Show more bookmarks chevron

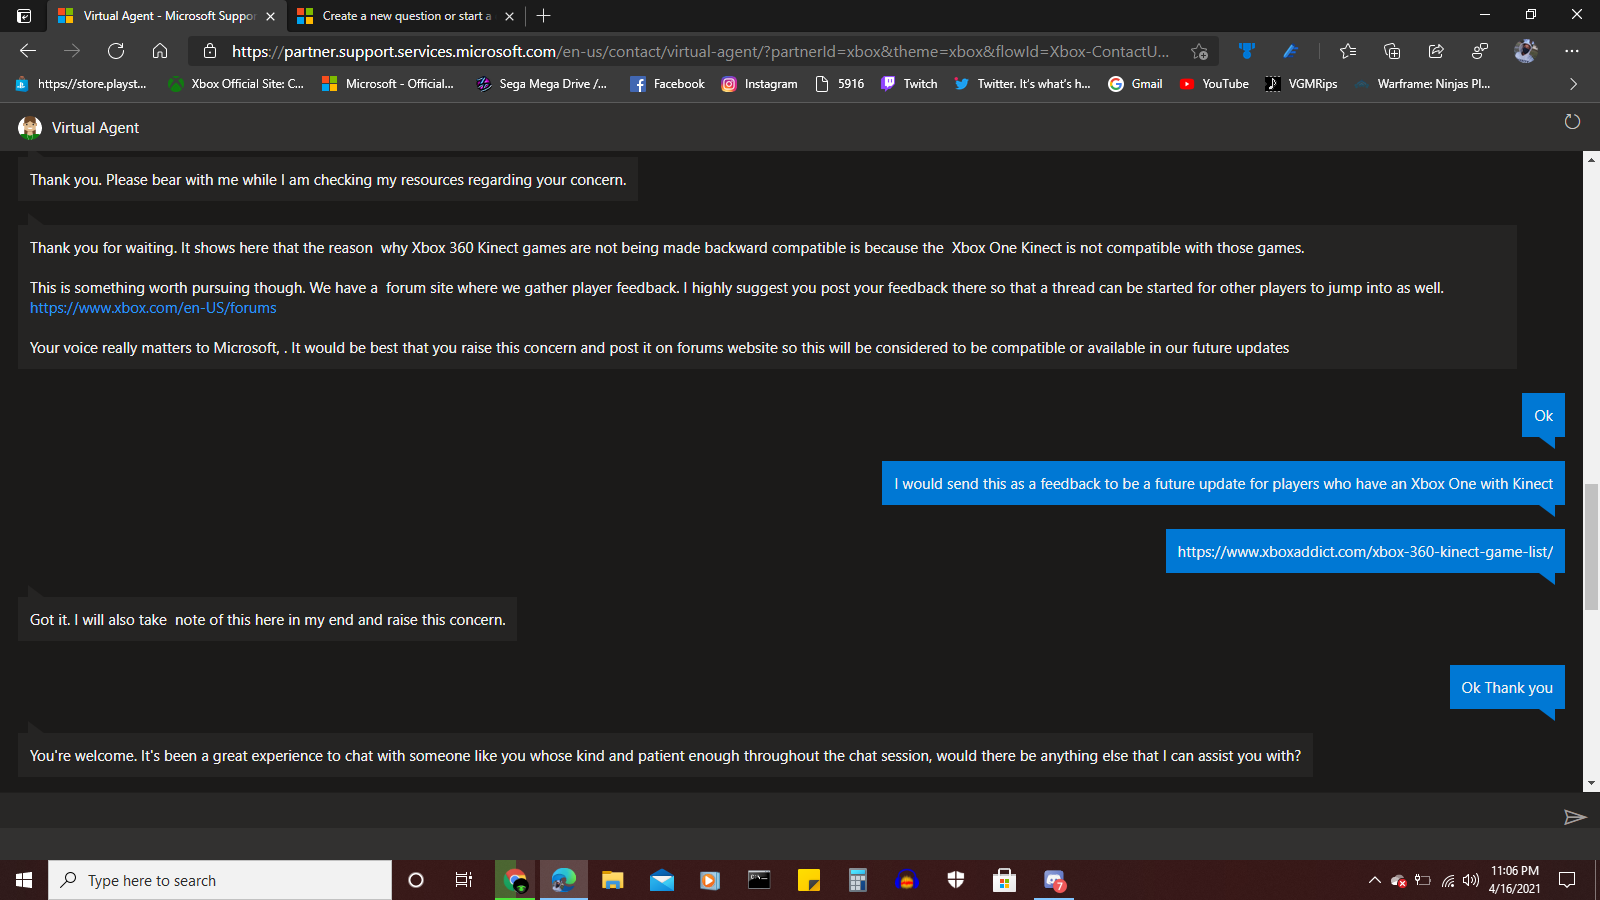tap(1573, 84)
